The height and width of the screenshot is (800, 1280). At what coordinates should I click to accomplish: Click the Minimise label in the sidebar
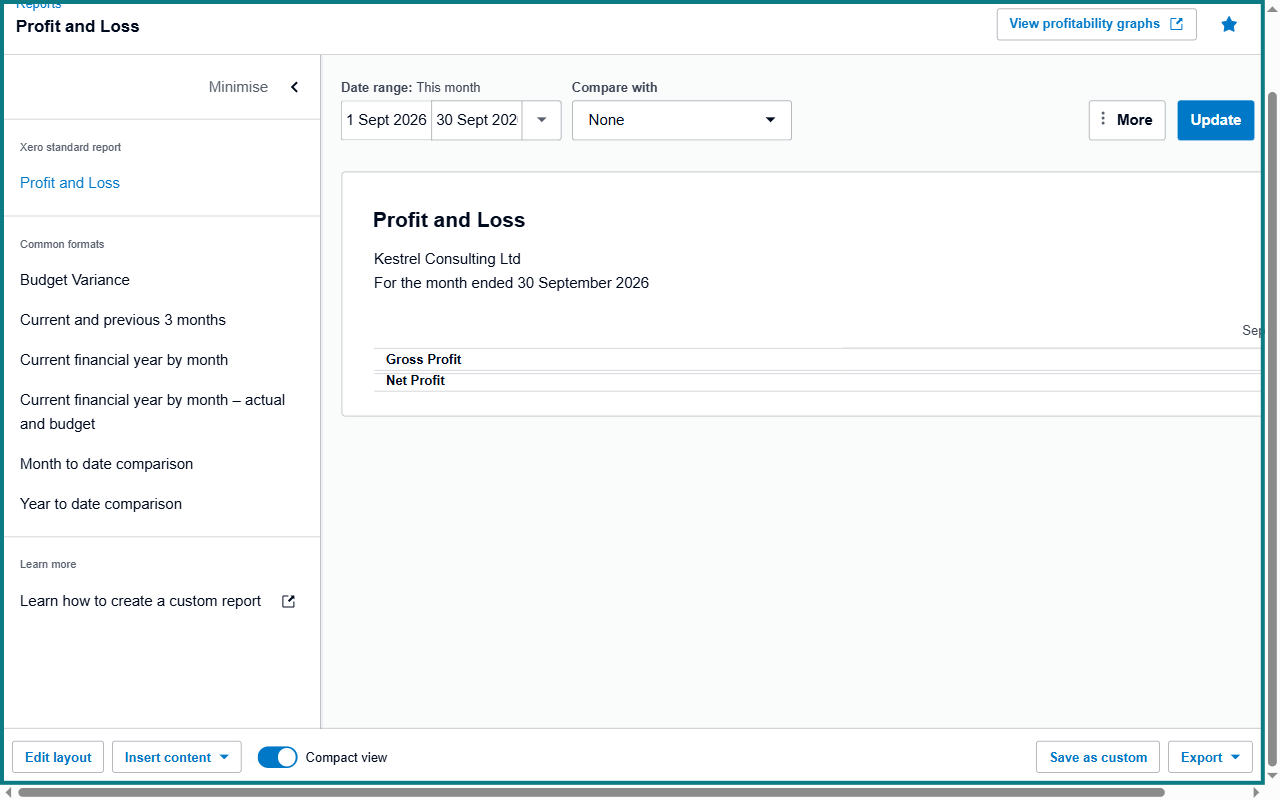coord(238,87)
